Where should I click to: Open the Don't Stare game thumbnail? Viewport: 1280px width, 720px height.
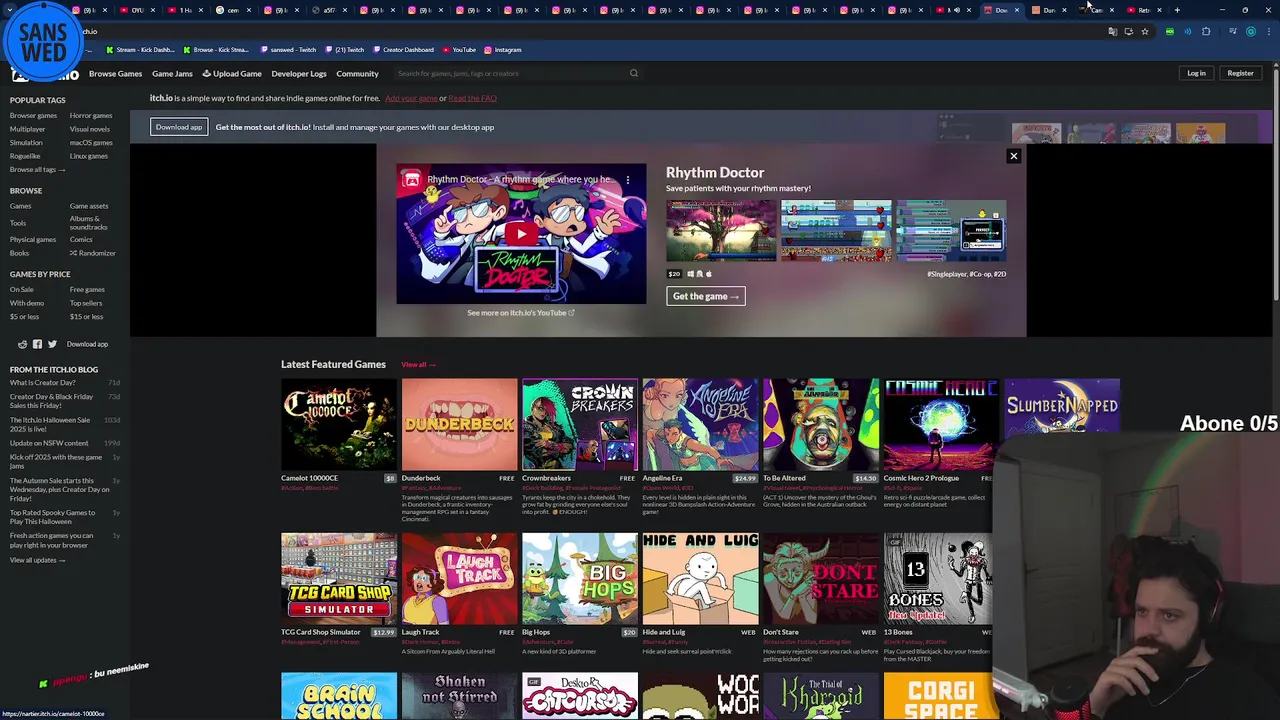(x=821, y=579)
